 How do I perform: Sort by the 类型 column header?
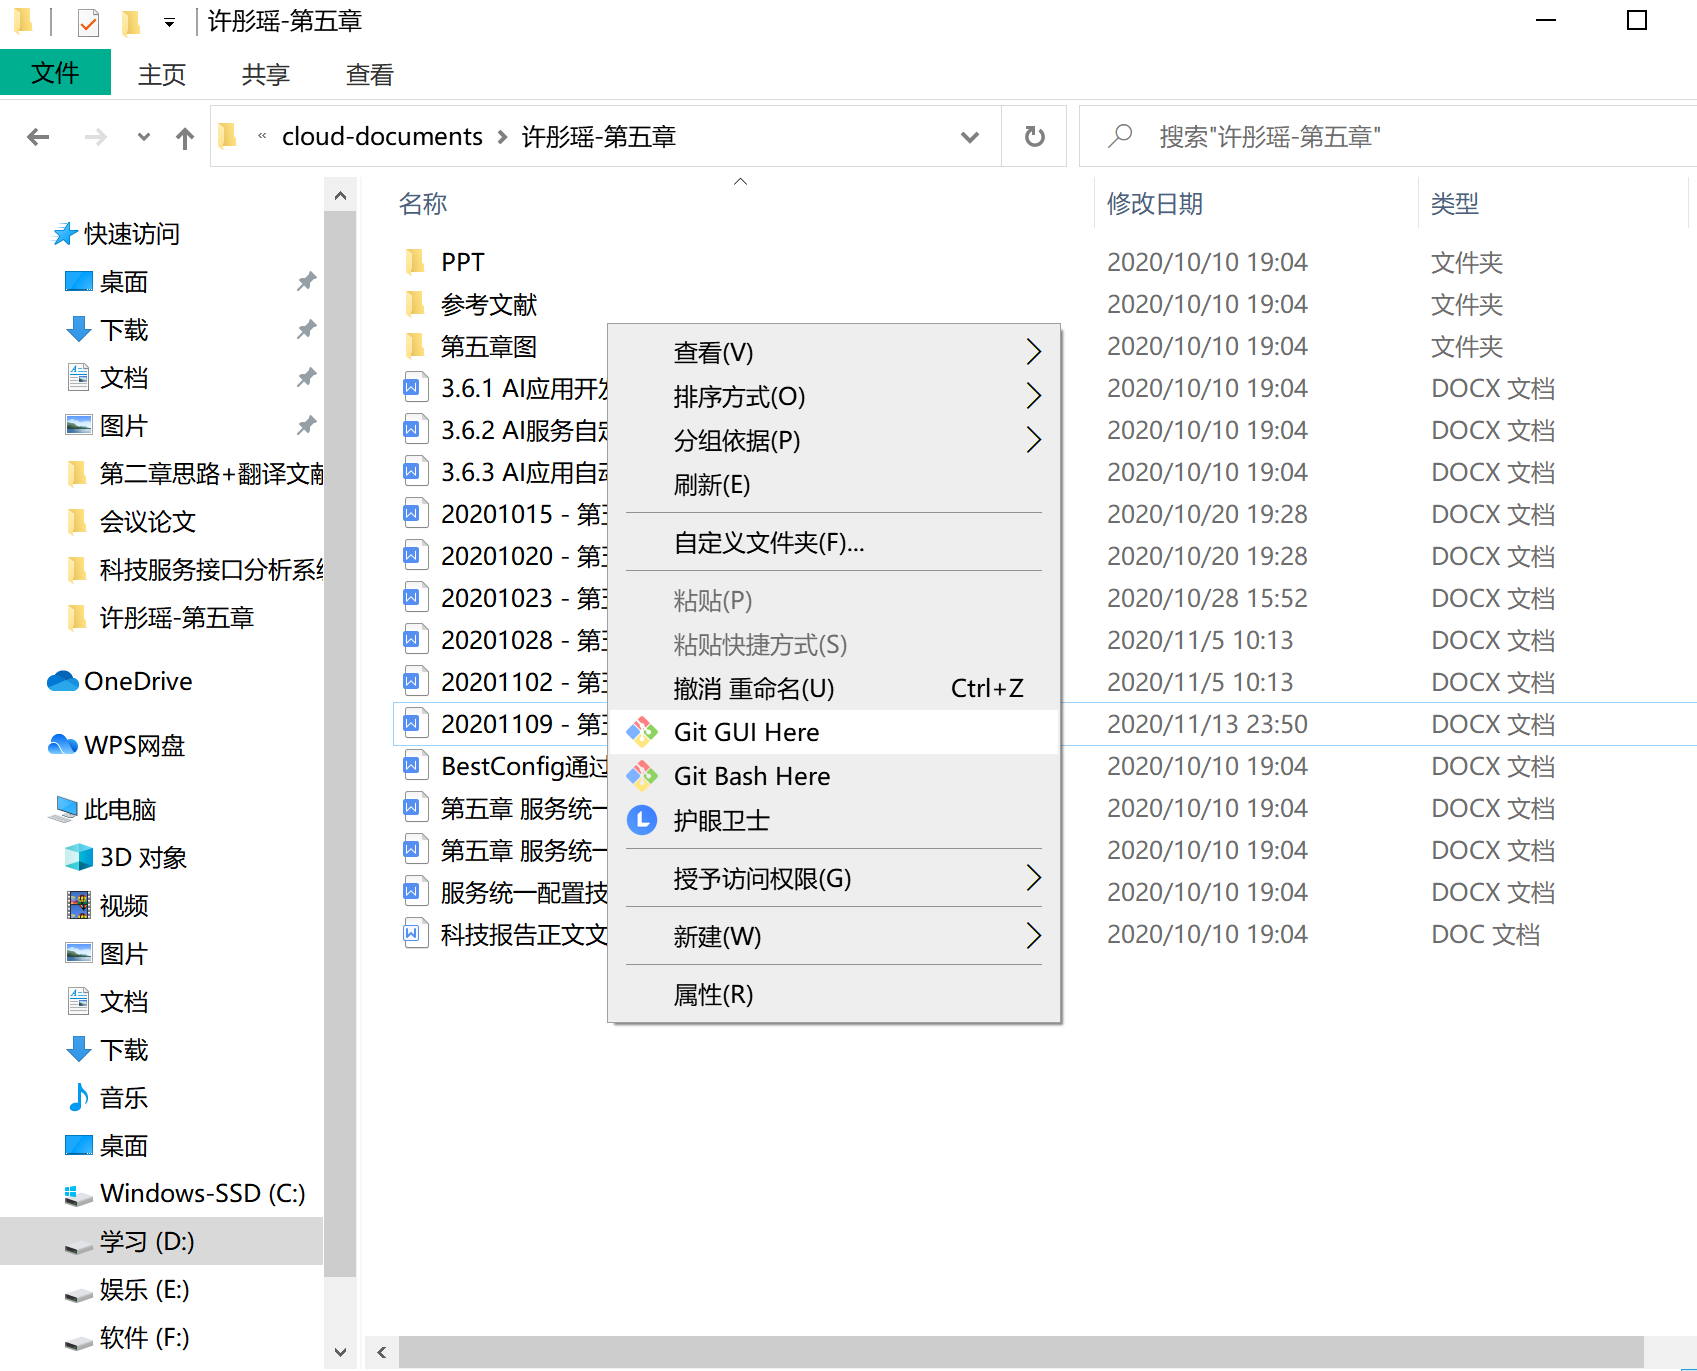pos(1454,204)
